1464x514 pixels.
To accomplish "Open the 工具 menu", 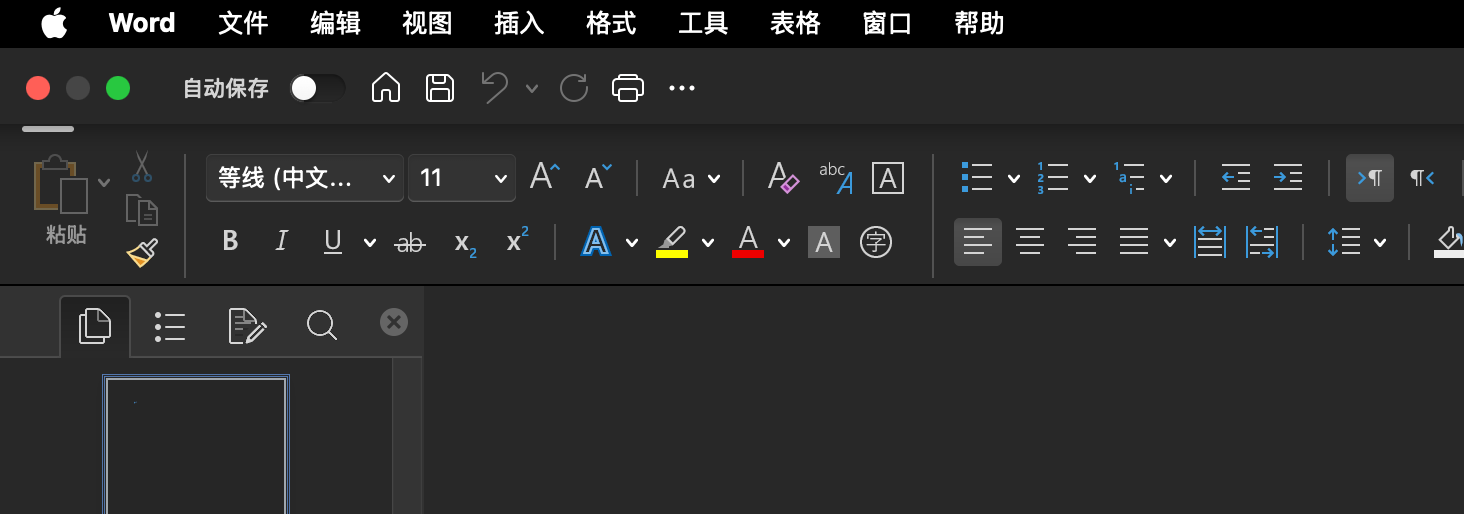I will coord(703,23).
